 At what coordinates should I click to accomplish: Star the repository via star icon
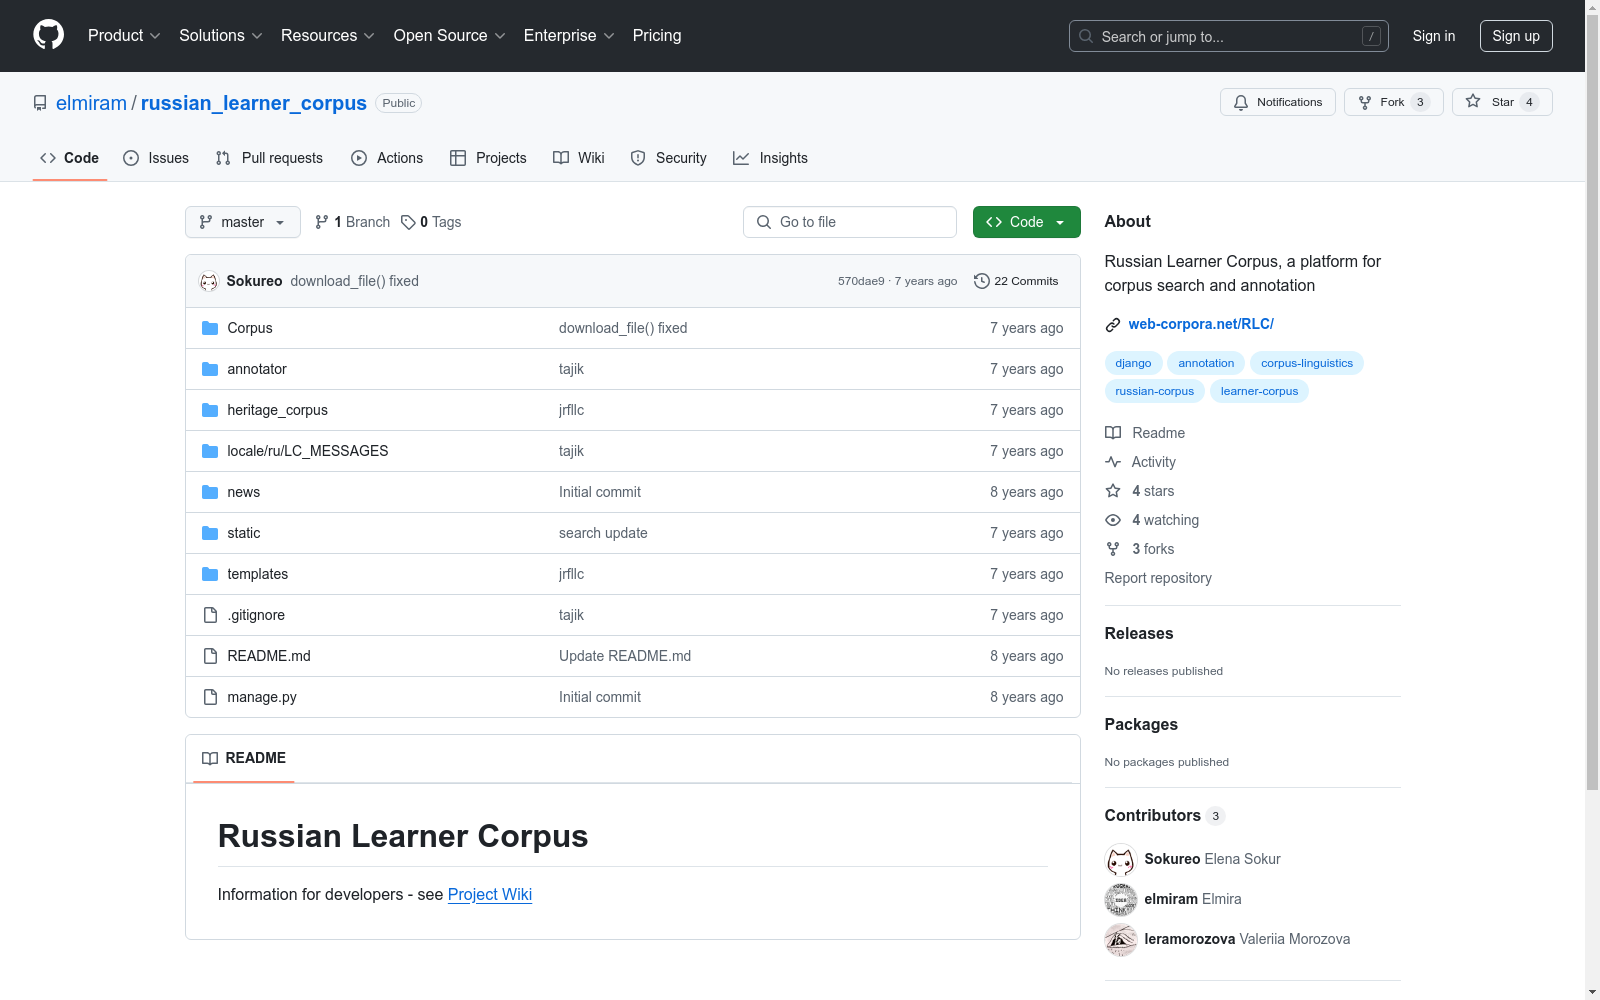click(x=1473, y=101)
